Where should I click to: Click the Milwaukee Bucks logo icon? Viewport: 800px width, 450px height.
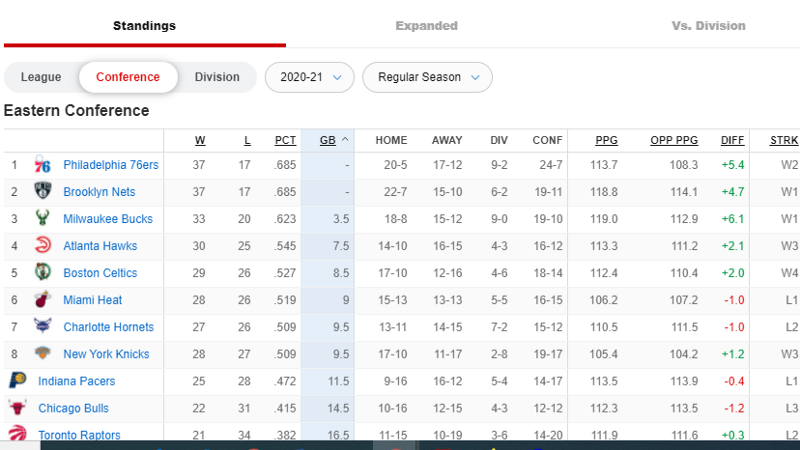tap(42, 218)
